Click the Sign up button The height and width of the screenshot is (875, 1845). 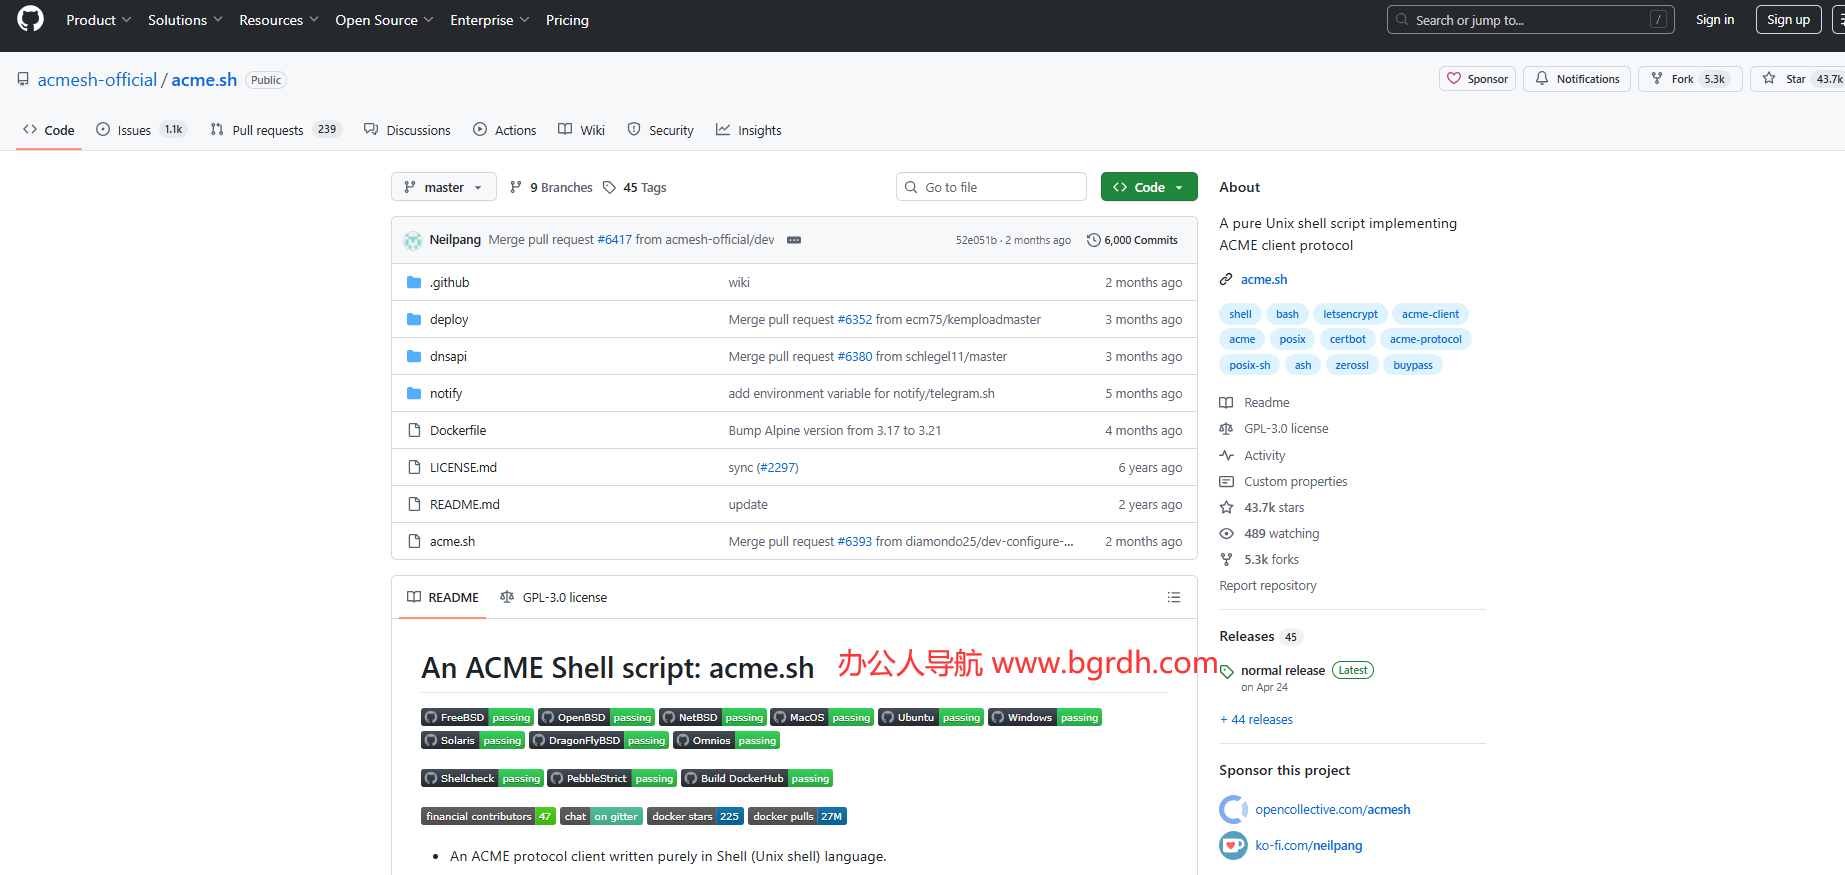pos(1787,20)
